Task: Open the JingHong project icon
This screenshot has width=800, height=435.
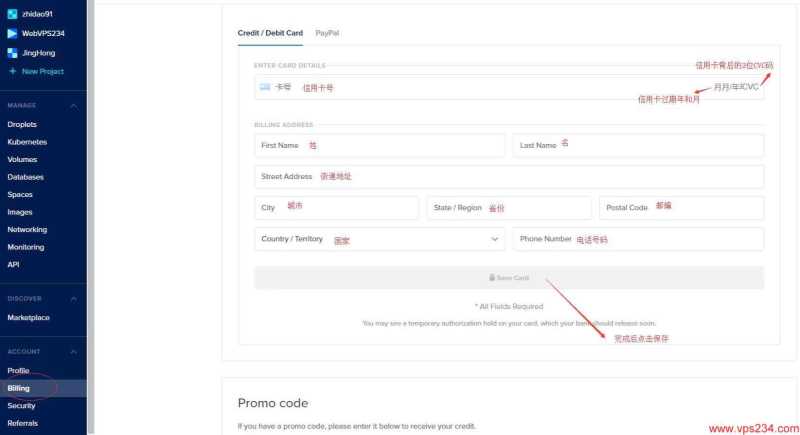Action: 12,53
